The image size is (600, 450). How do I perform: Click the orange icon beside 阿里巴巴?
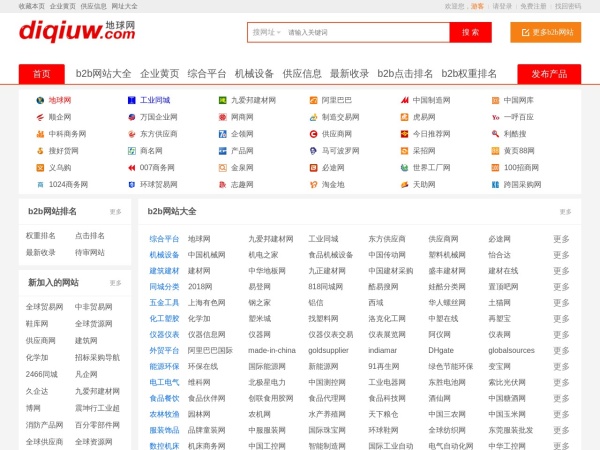coord(313,100)
